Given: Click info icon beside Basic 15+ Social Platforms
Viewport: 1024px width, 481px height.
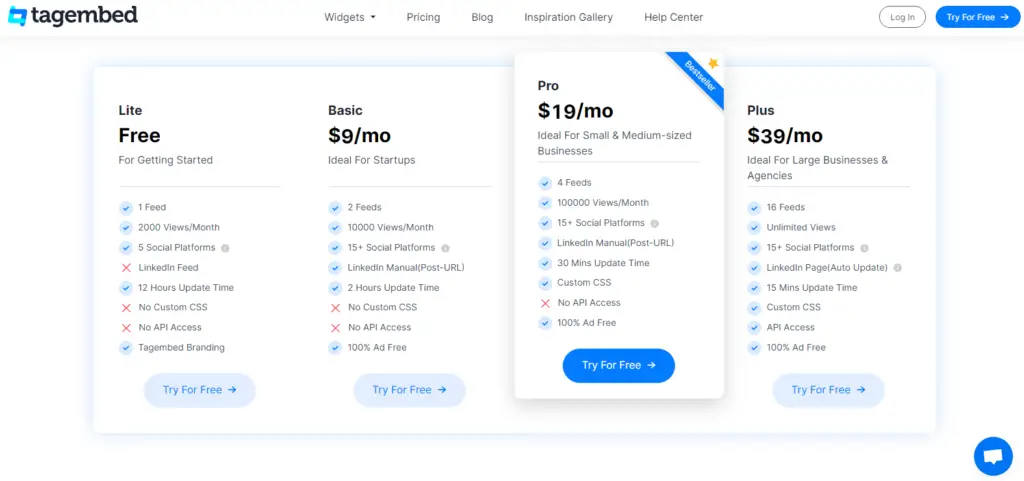Looking at the screenshot, I should pos(445,249).
